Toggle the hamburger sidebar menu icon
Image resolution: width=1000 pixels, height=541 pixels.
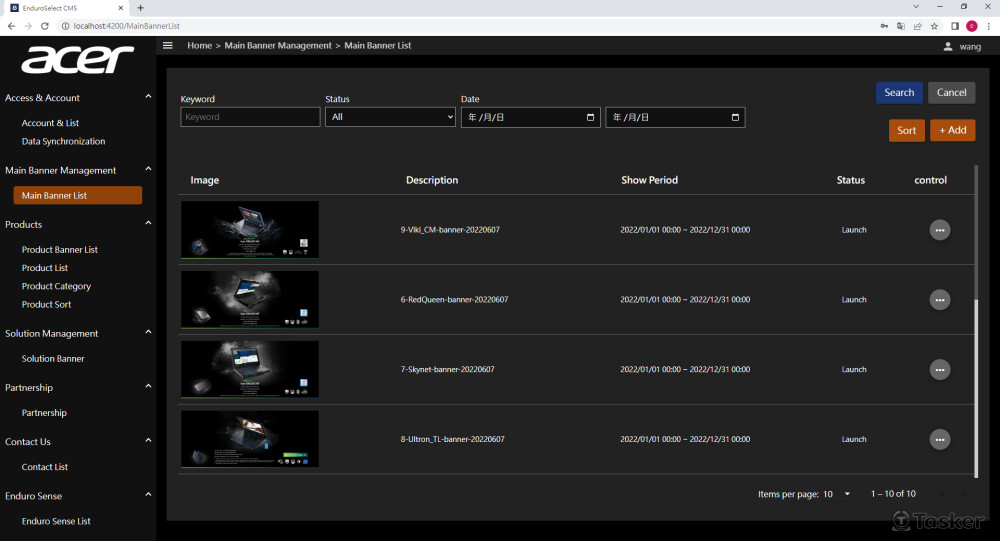pos(168,45)
